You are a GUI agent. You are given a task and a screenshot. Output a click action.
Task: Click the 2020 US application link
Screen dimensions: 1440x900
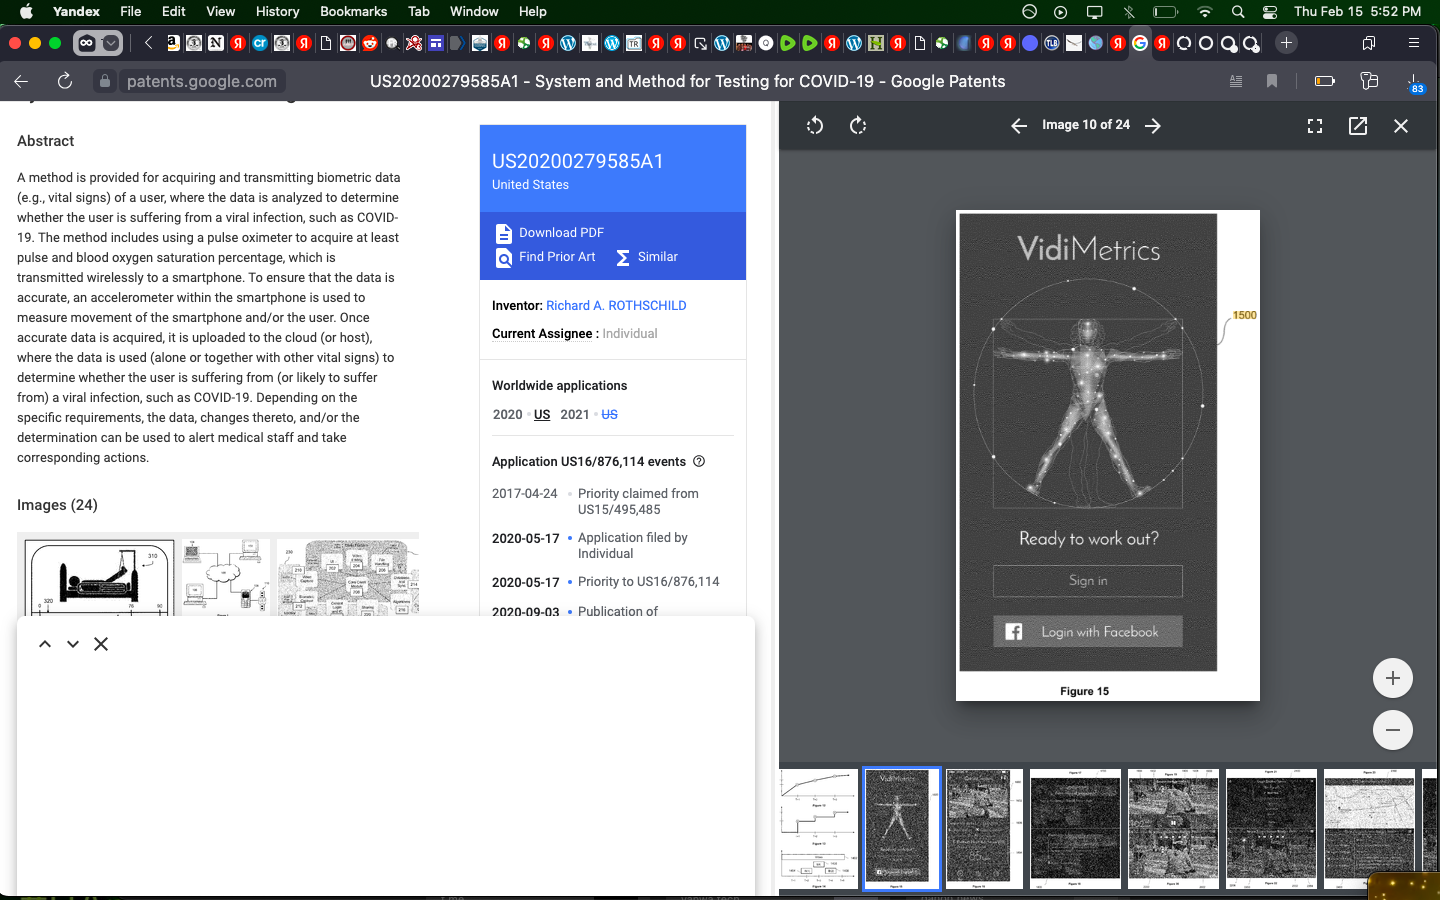(542, 414)
